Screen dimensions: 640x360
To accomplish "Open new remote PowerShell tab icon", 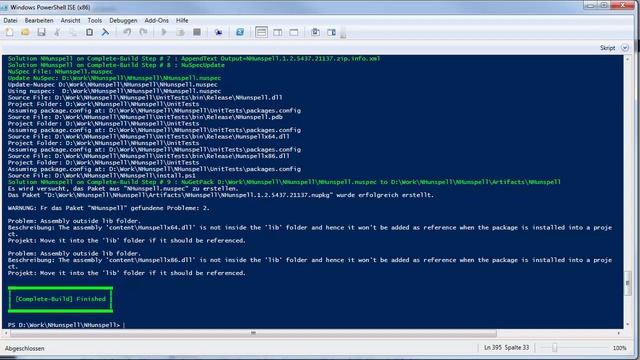I will [x=218, y=32].
